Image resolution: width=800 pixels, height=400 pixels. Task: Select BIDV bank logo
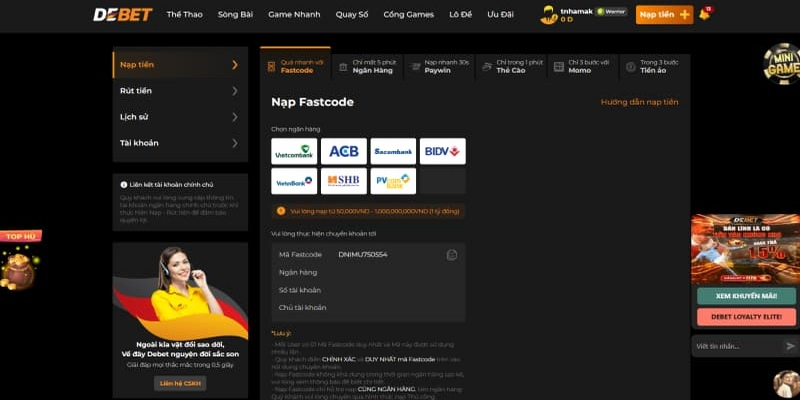(442, 151)
